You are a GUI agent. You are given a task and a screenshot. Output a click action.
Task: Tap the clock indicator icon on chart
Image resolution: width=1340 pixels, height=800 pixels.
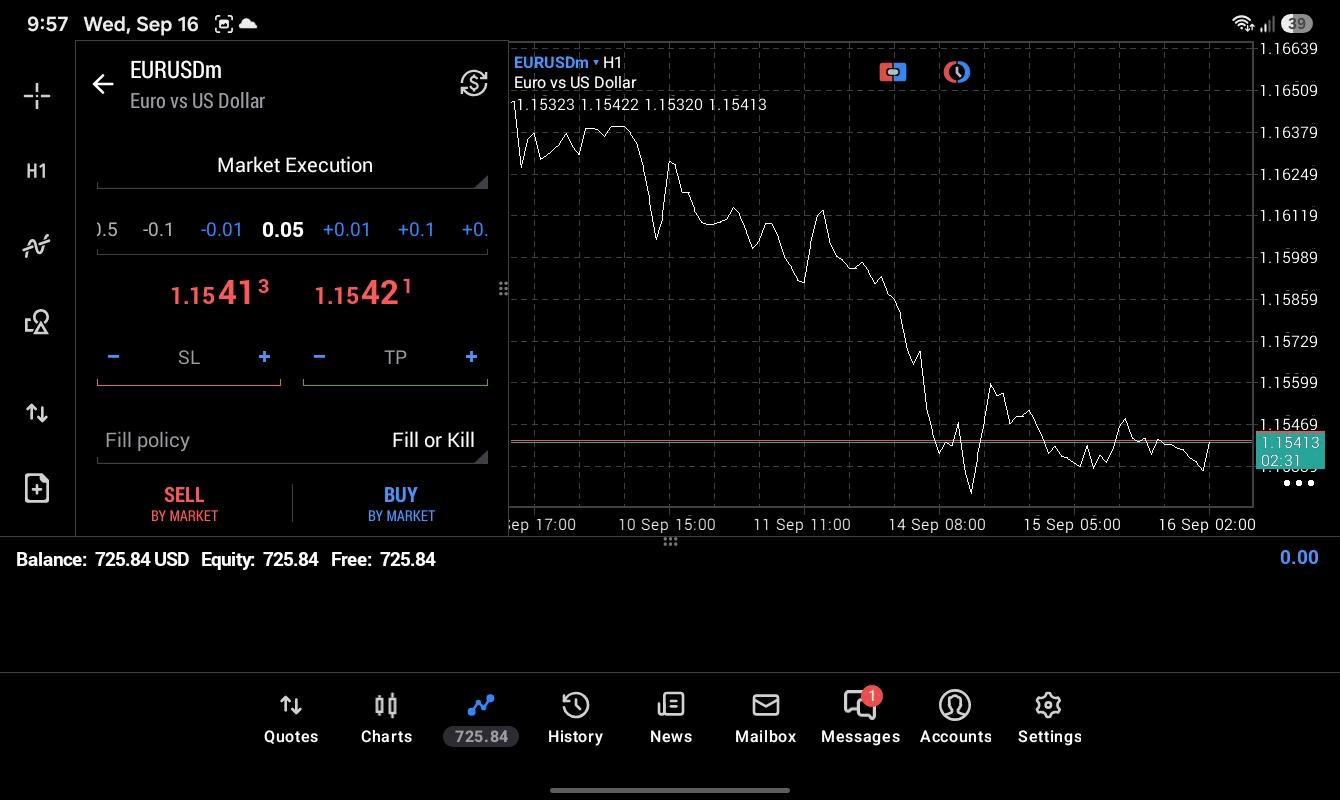(957, 72)
